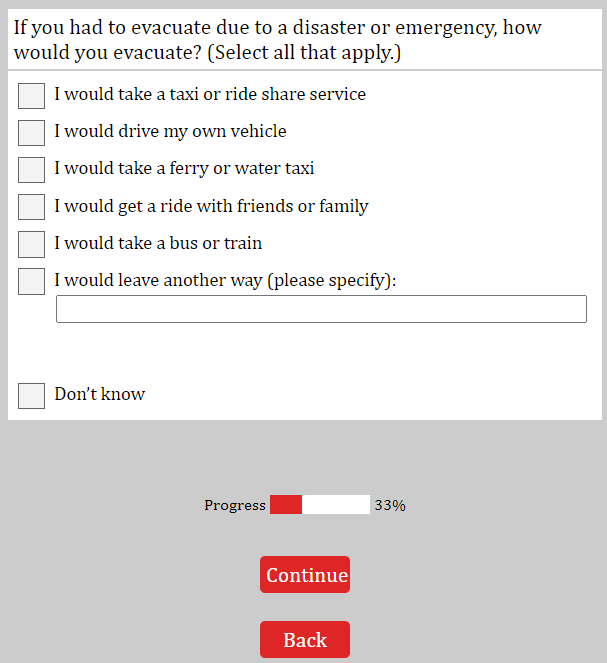
Task: Focus the please specify text input field
Action: point(321,309)
